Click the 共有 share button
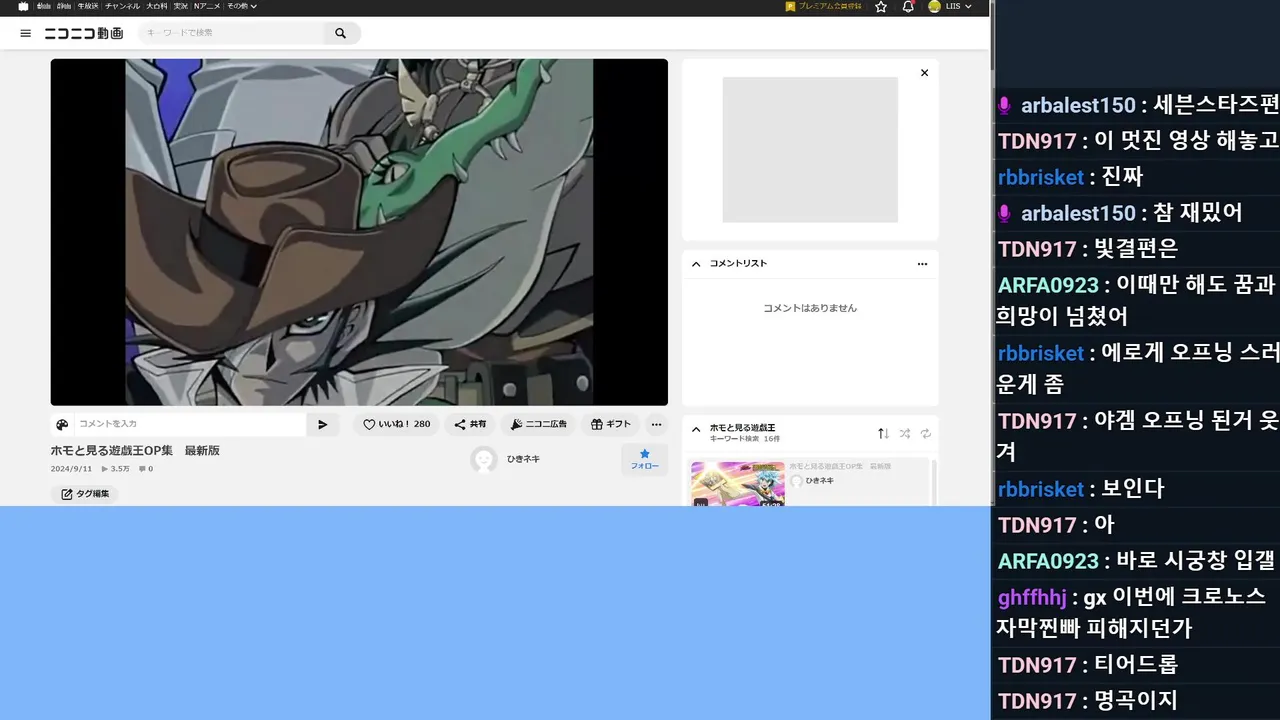The width and height of the screenshot is (1280, 720). (470, 424)
